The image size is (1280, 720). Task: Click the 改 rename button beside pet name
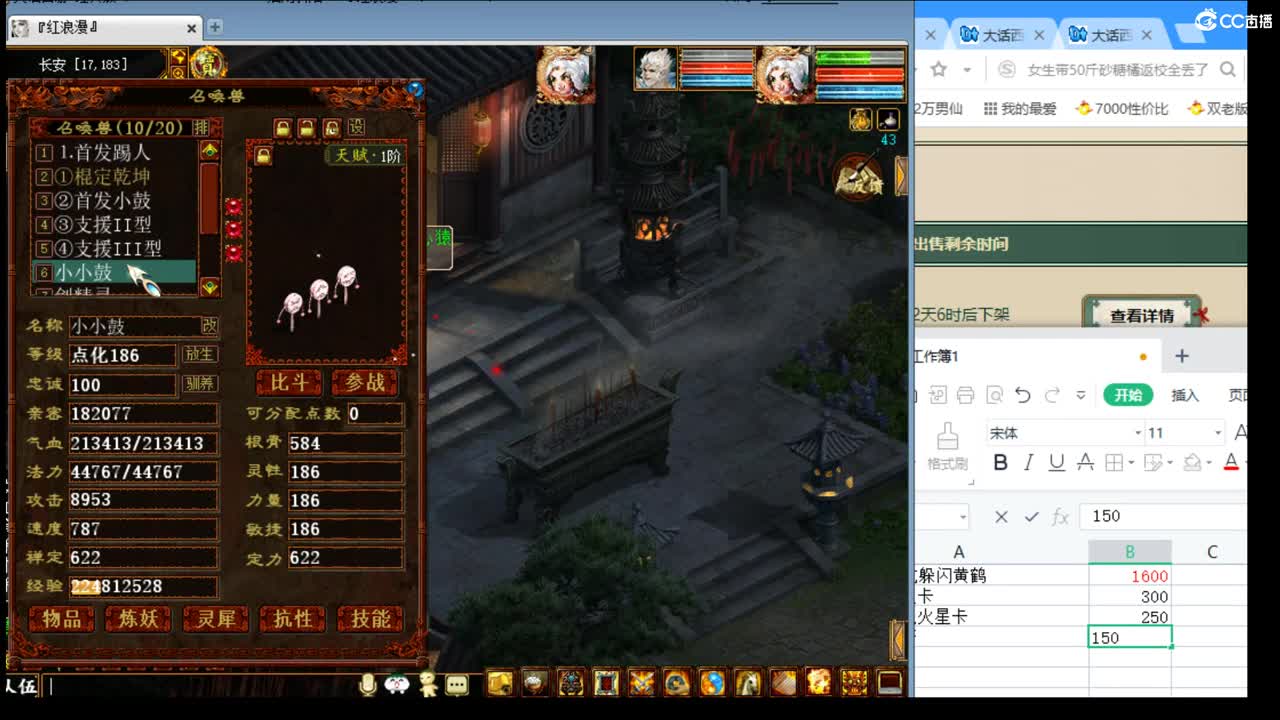[210, 326]
